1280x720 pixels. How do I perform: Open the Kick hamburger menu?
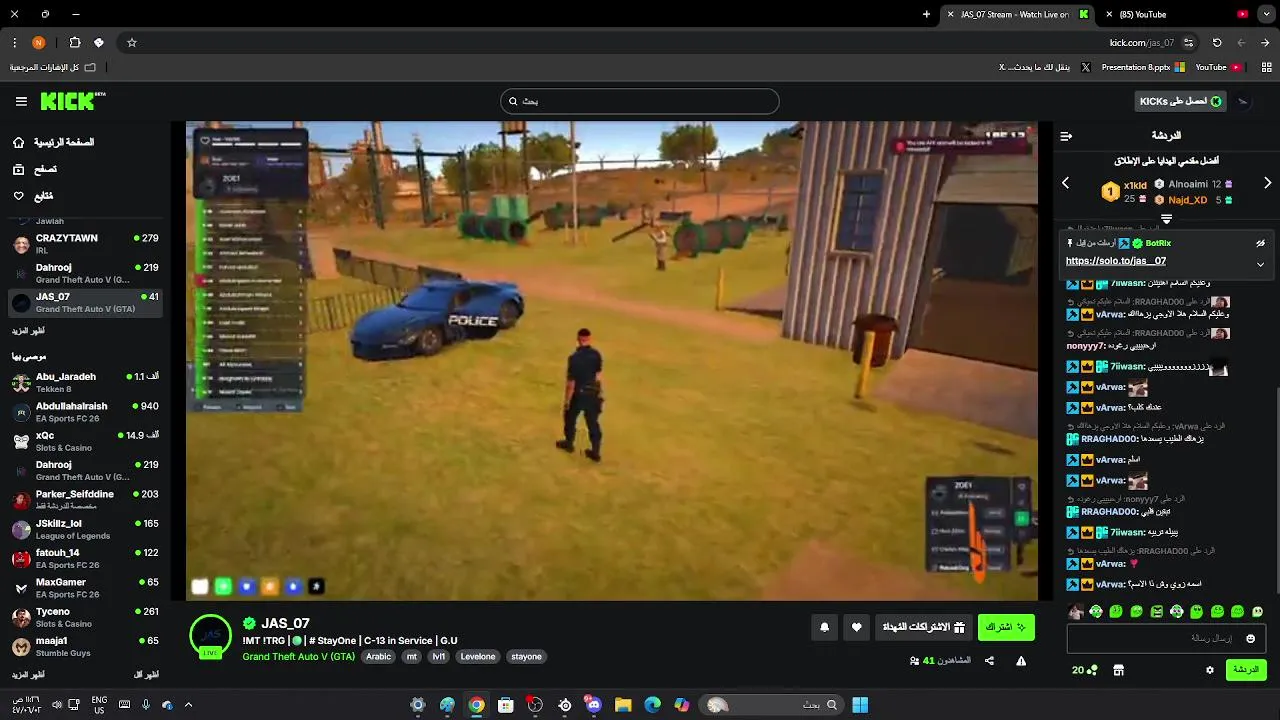pyautogui.click(x=21, y=101)
